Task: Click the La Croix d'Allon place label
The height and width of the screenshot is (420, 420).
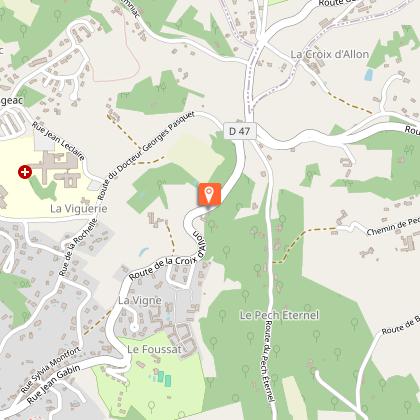Action: click(330, 54)
